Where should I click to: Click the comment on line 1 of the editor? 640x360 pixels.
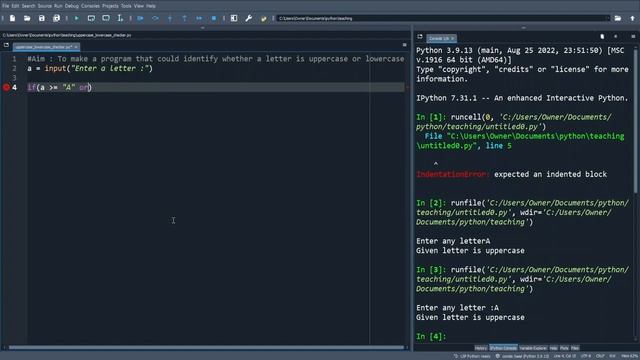(216, 59)
